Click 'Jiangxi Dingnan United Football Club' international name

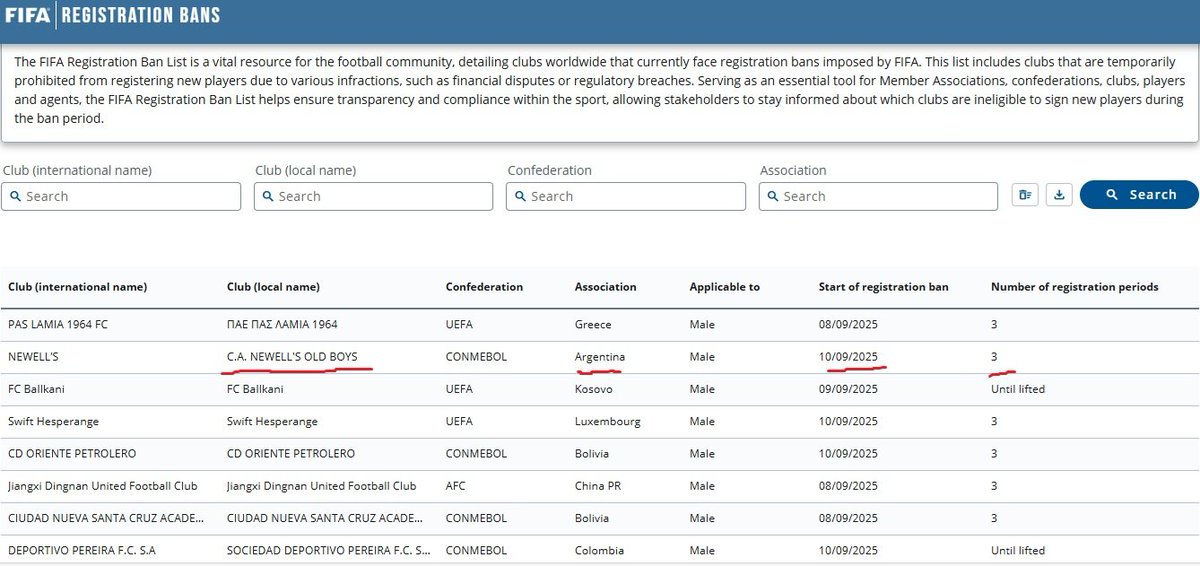click(103, 486)
